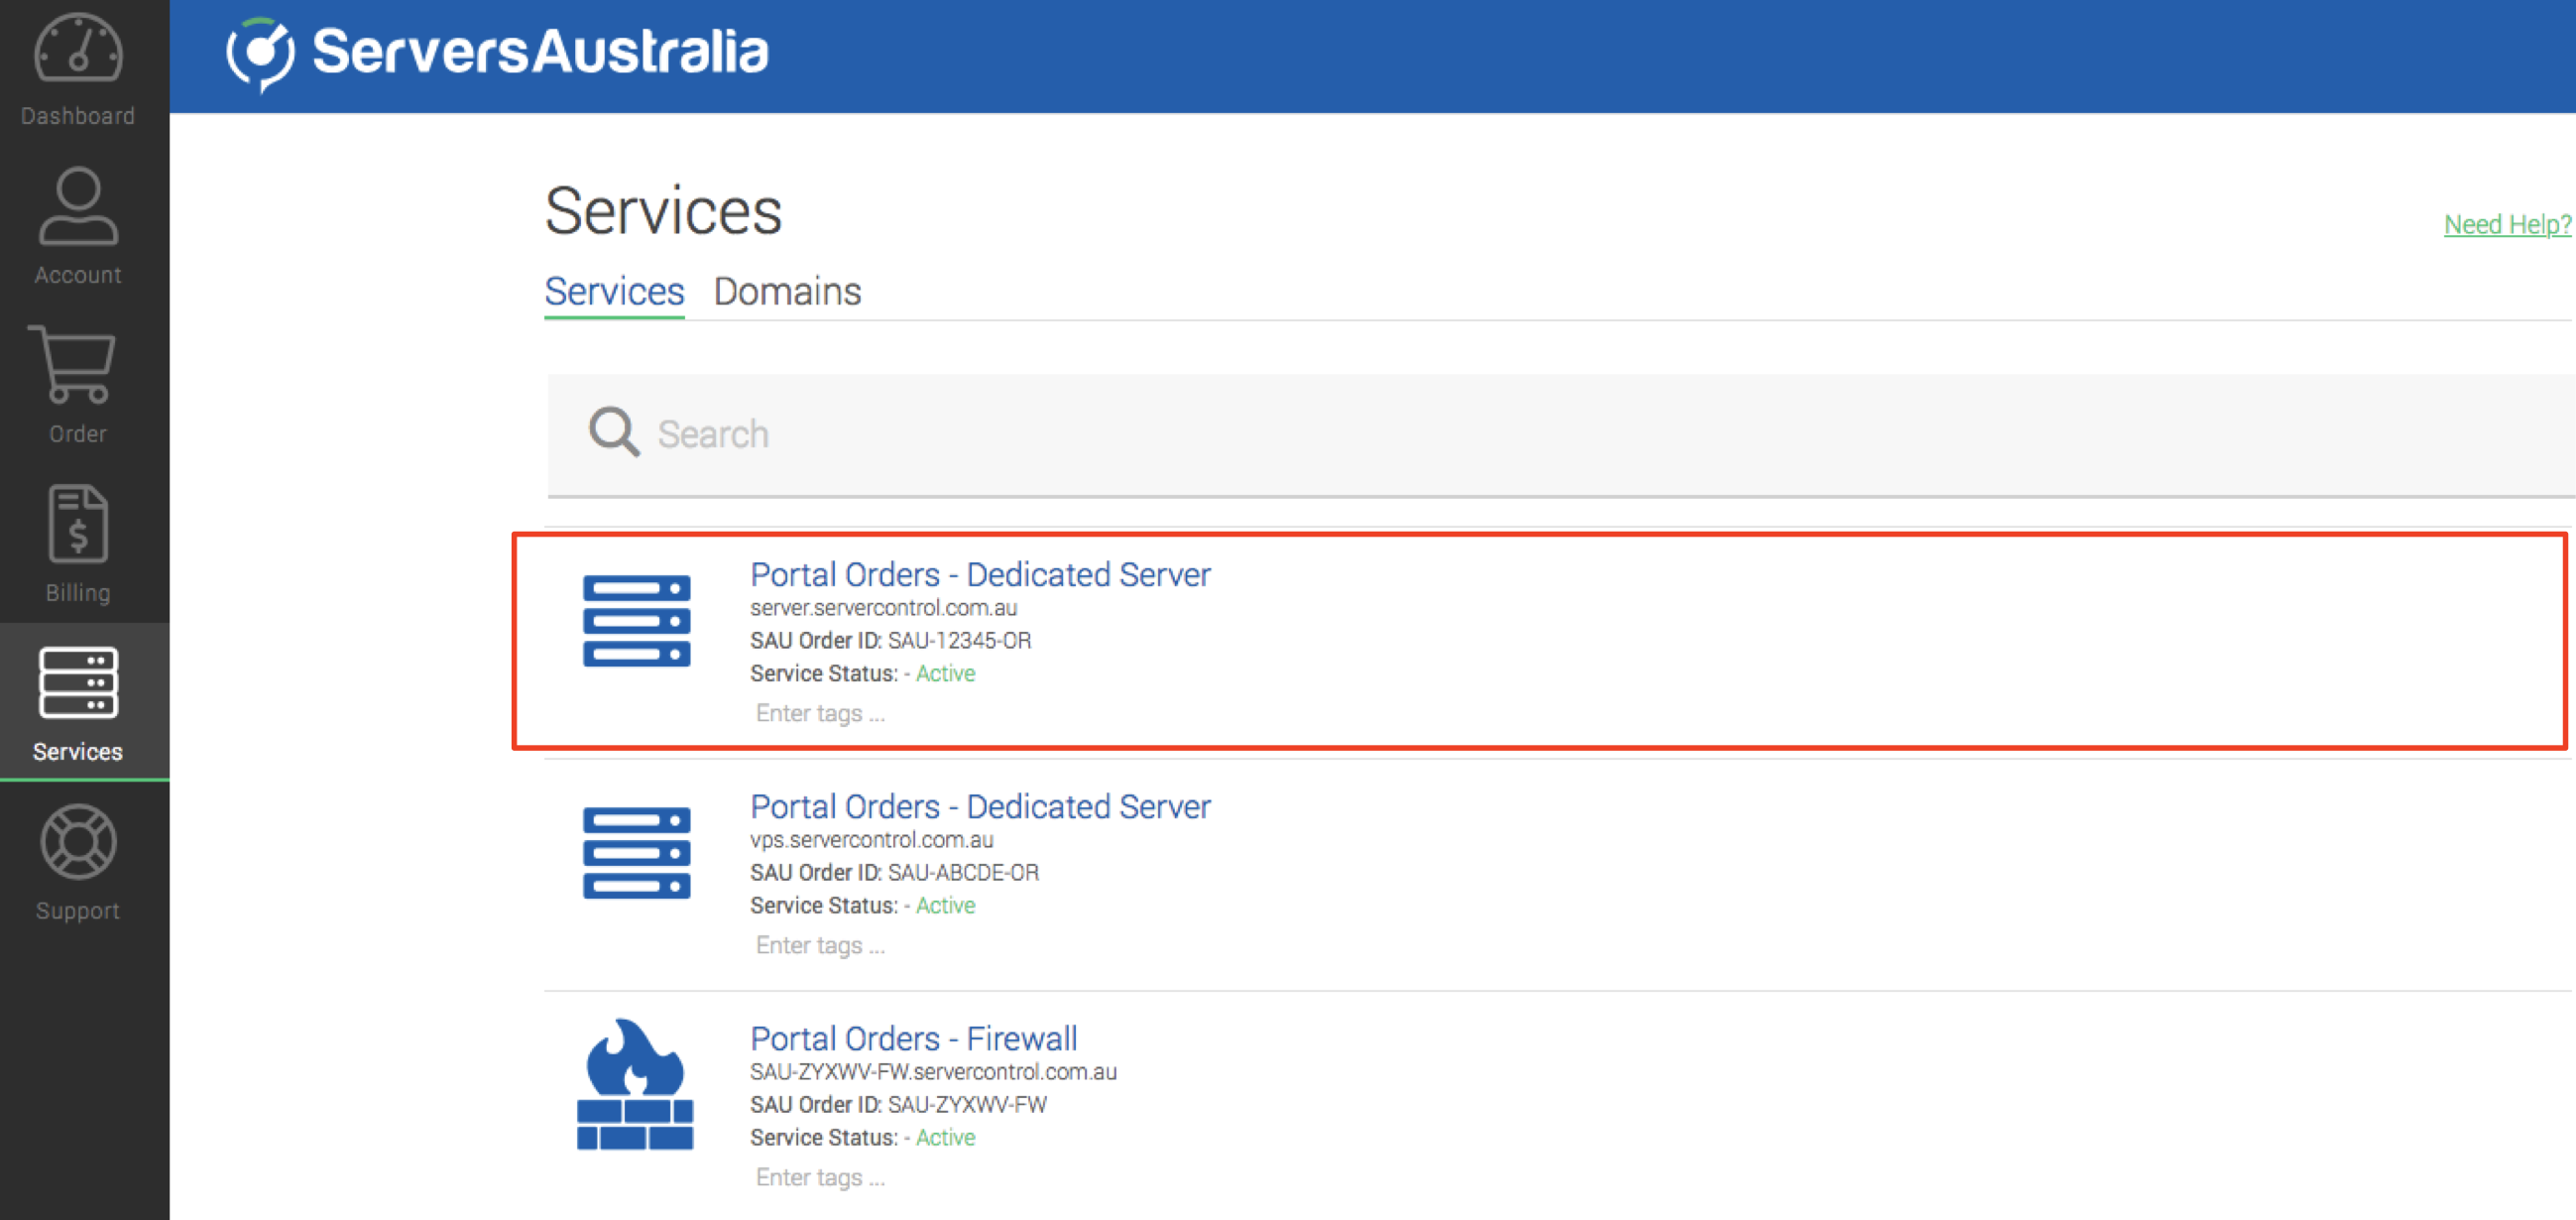Open second Dedicated Server title for vps.servercontrol.com.au
The image size is (2576, 1220).
tap(979, 807)
